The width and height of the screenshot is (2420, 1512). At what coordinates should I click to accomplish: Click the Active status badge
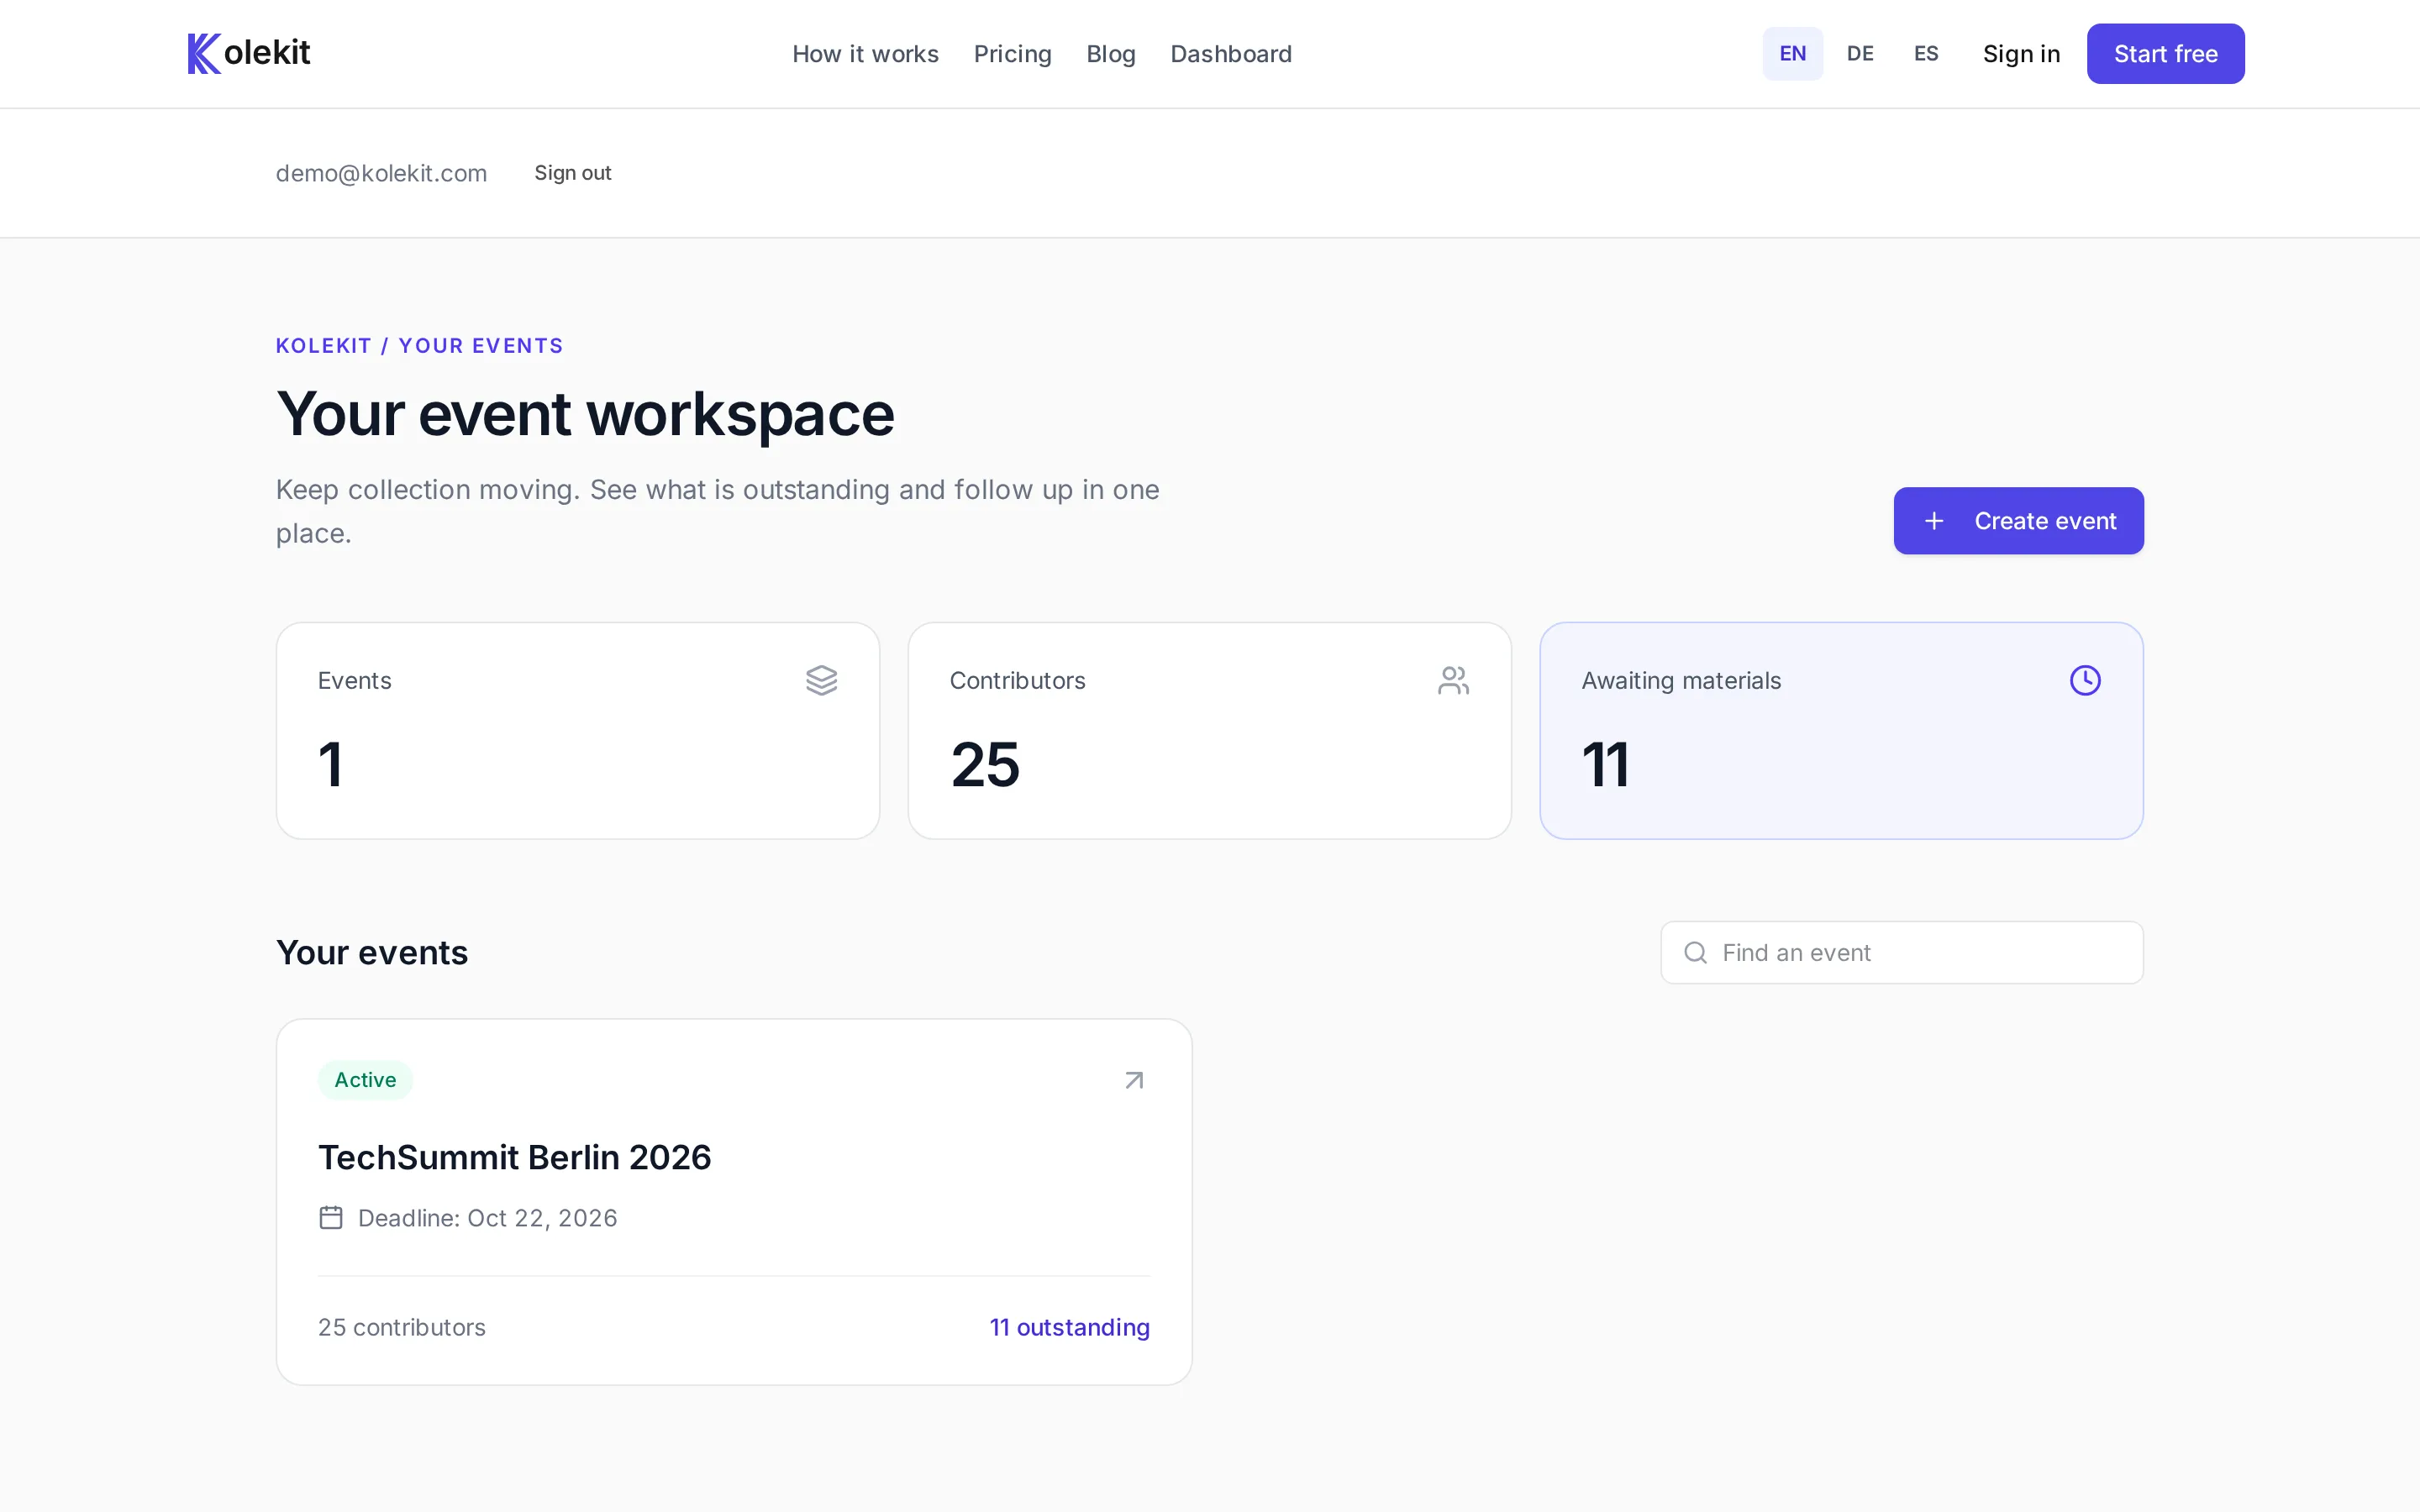[x=365, y=1080]
